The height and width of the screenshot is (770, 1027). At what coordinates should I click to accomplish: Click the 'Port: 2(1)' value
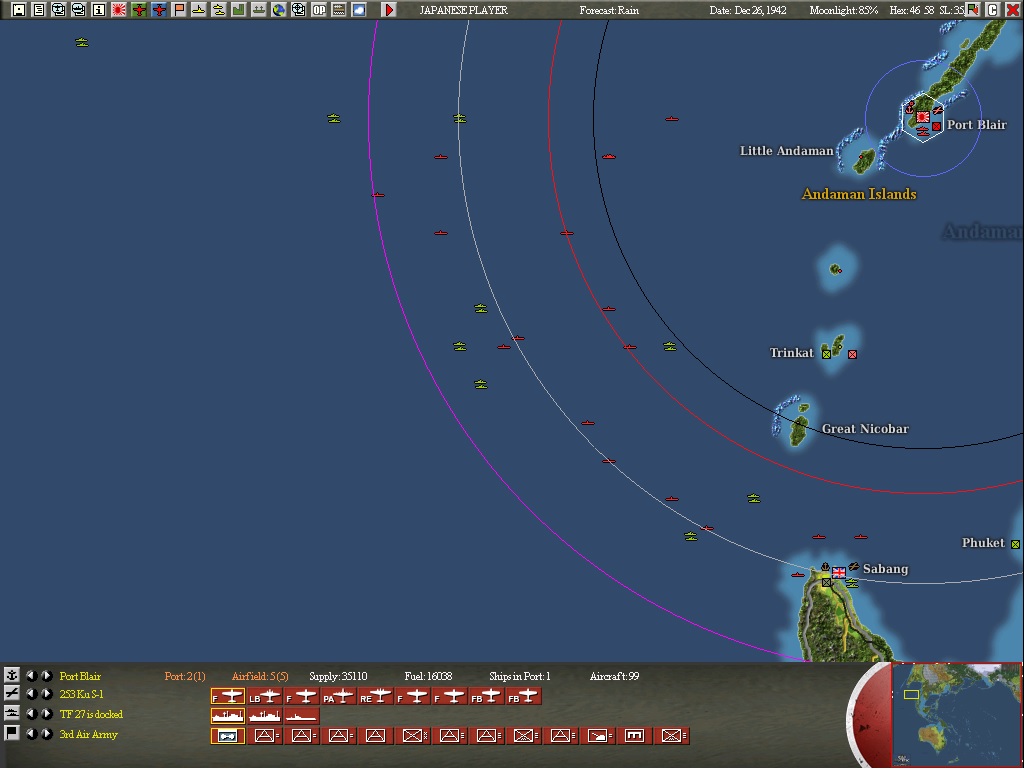pos(185,676)
